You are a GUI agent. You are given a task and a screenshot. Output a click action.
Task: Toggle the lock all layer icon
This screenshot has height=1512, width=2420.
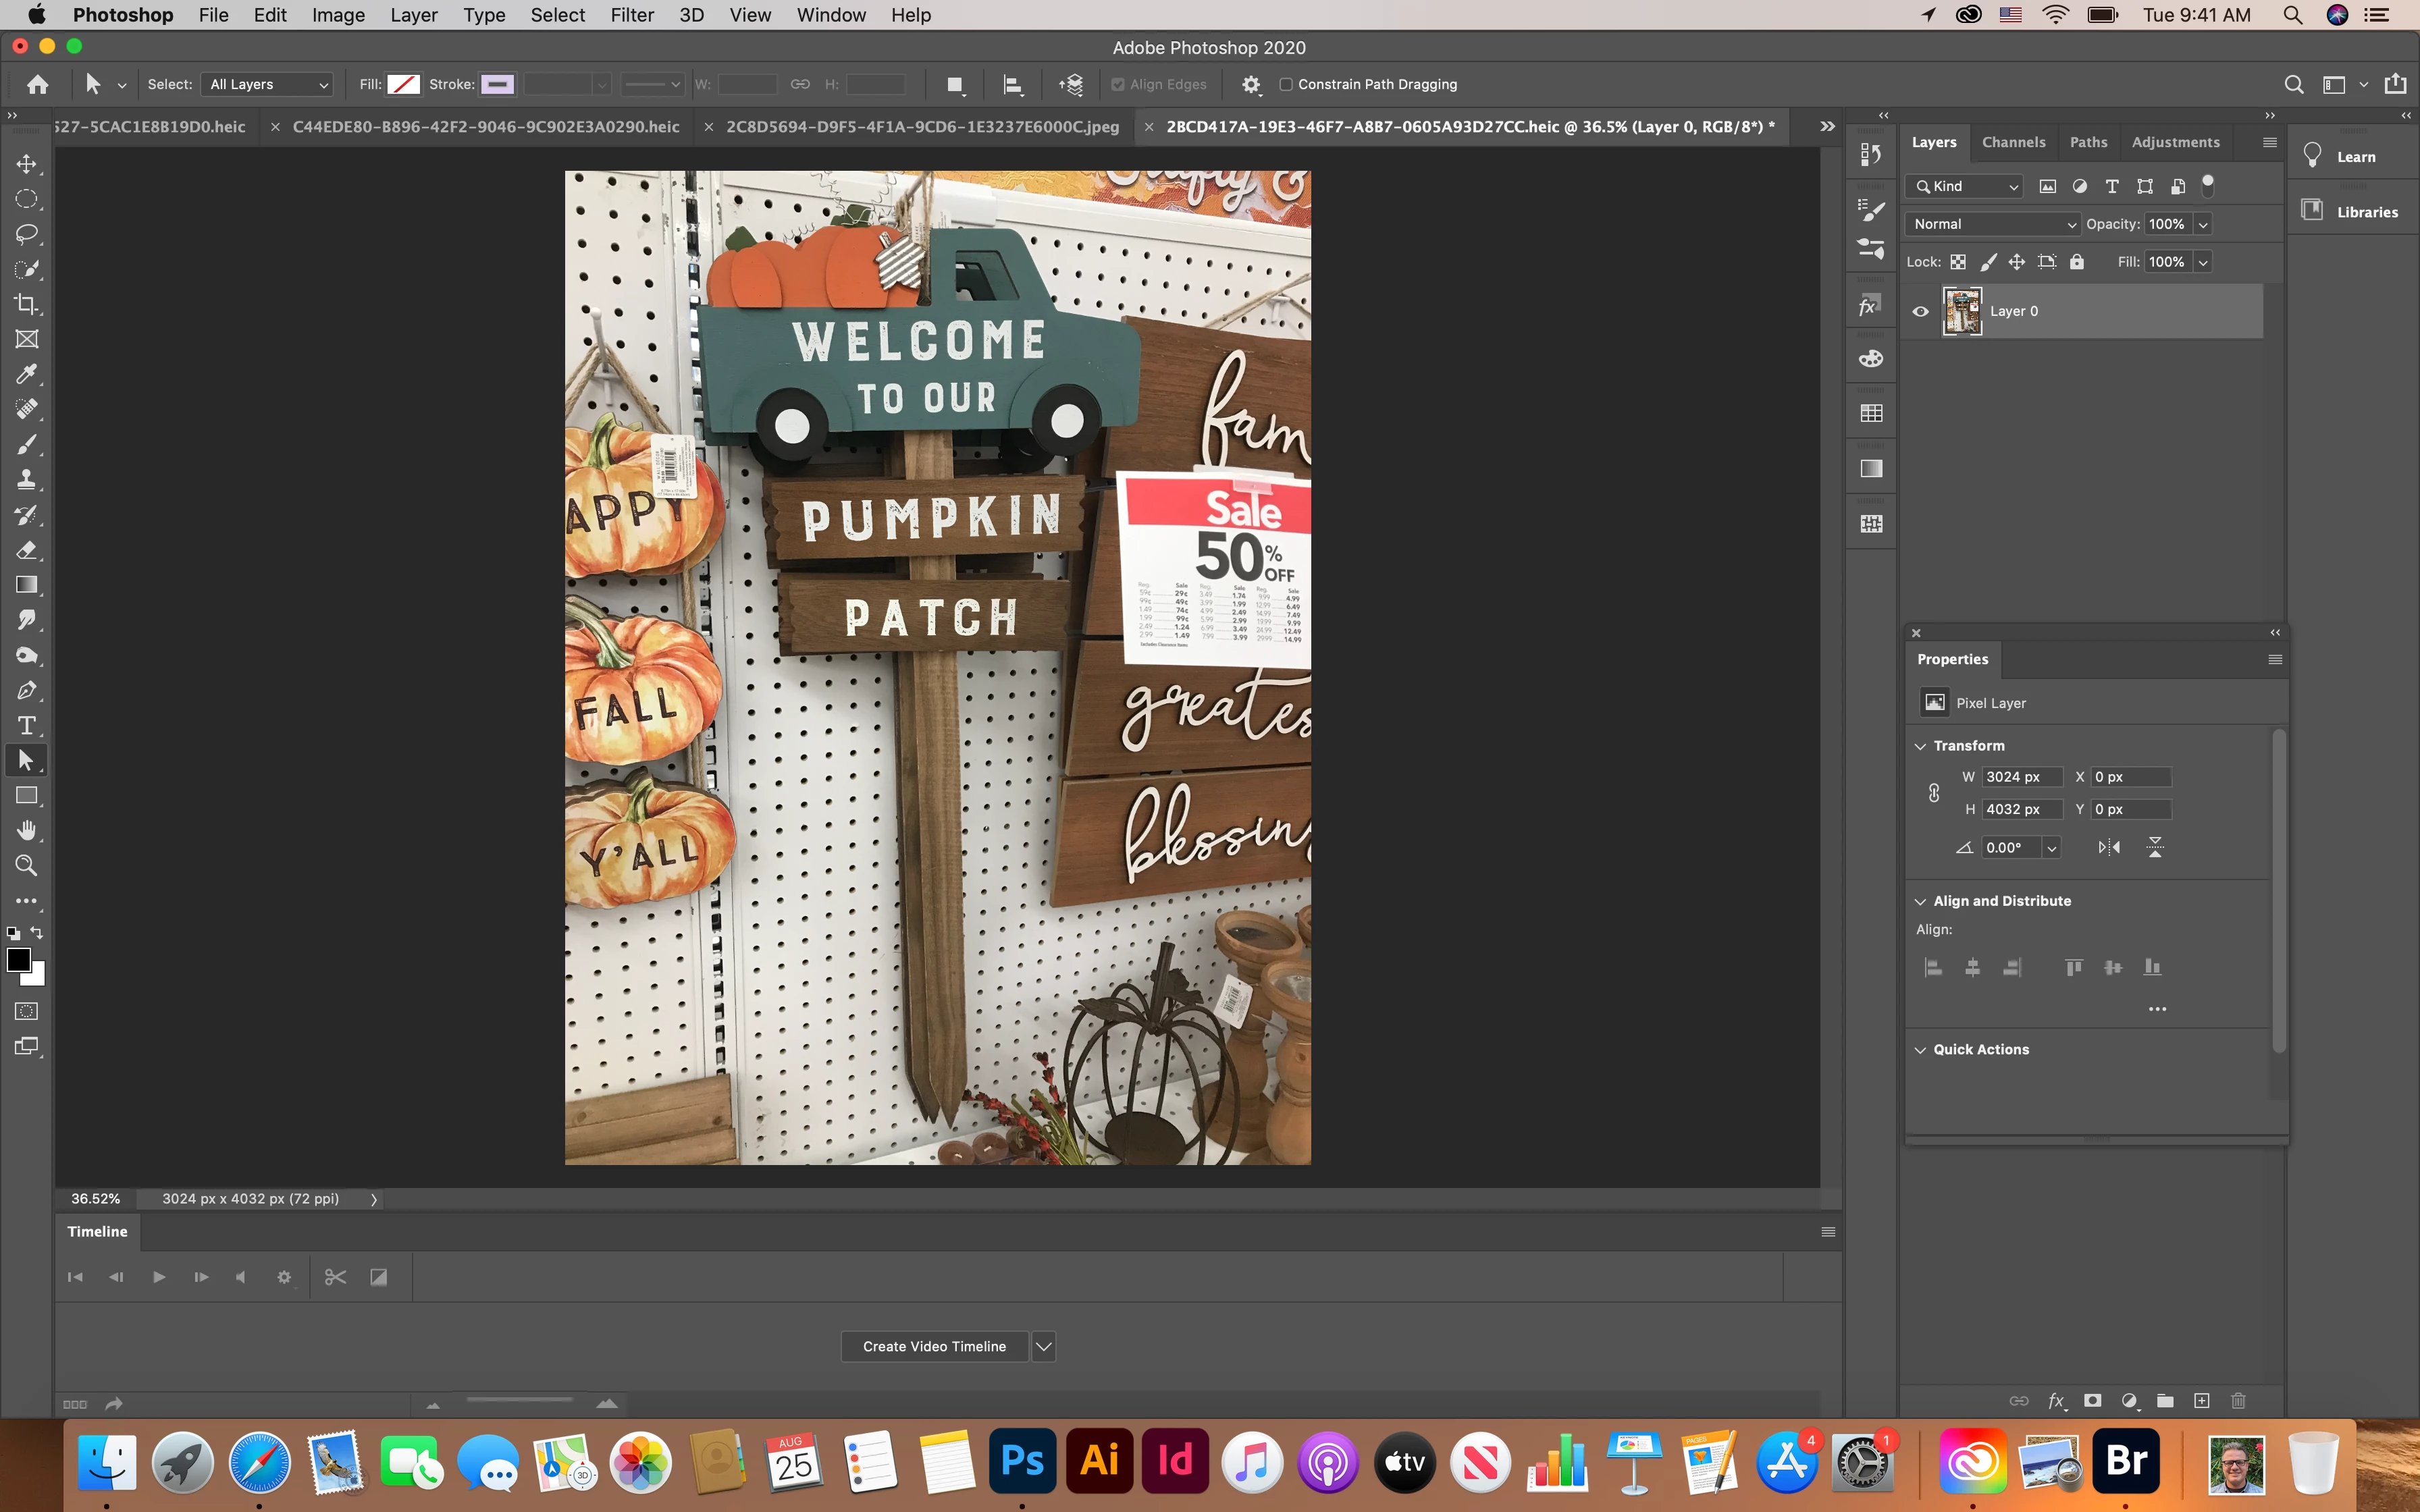point(2077,262)
